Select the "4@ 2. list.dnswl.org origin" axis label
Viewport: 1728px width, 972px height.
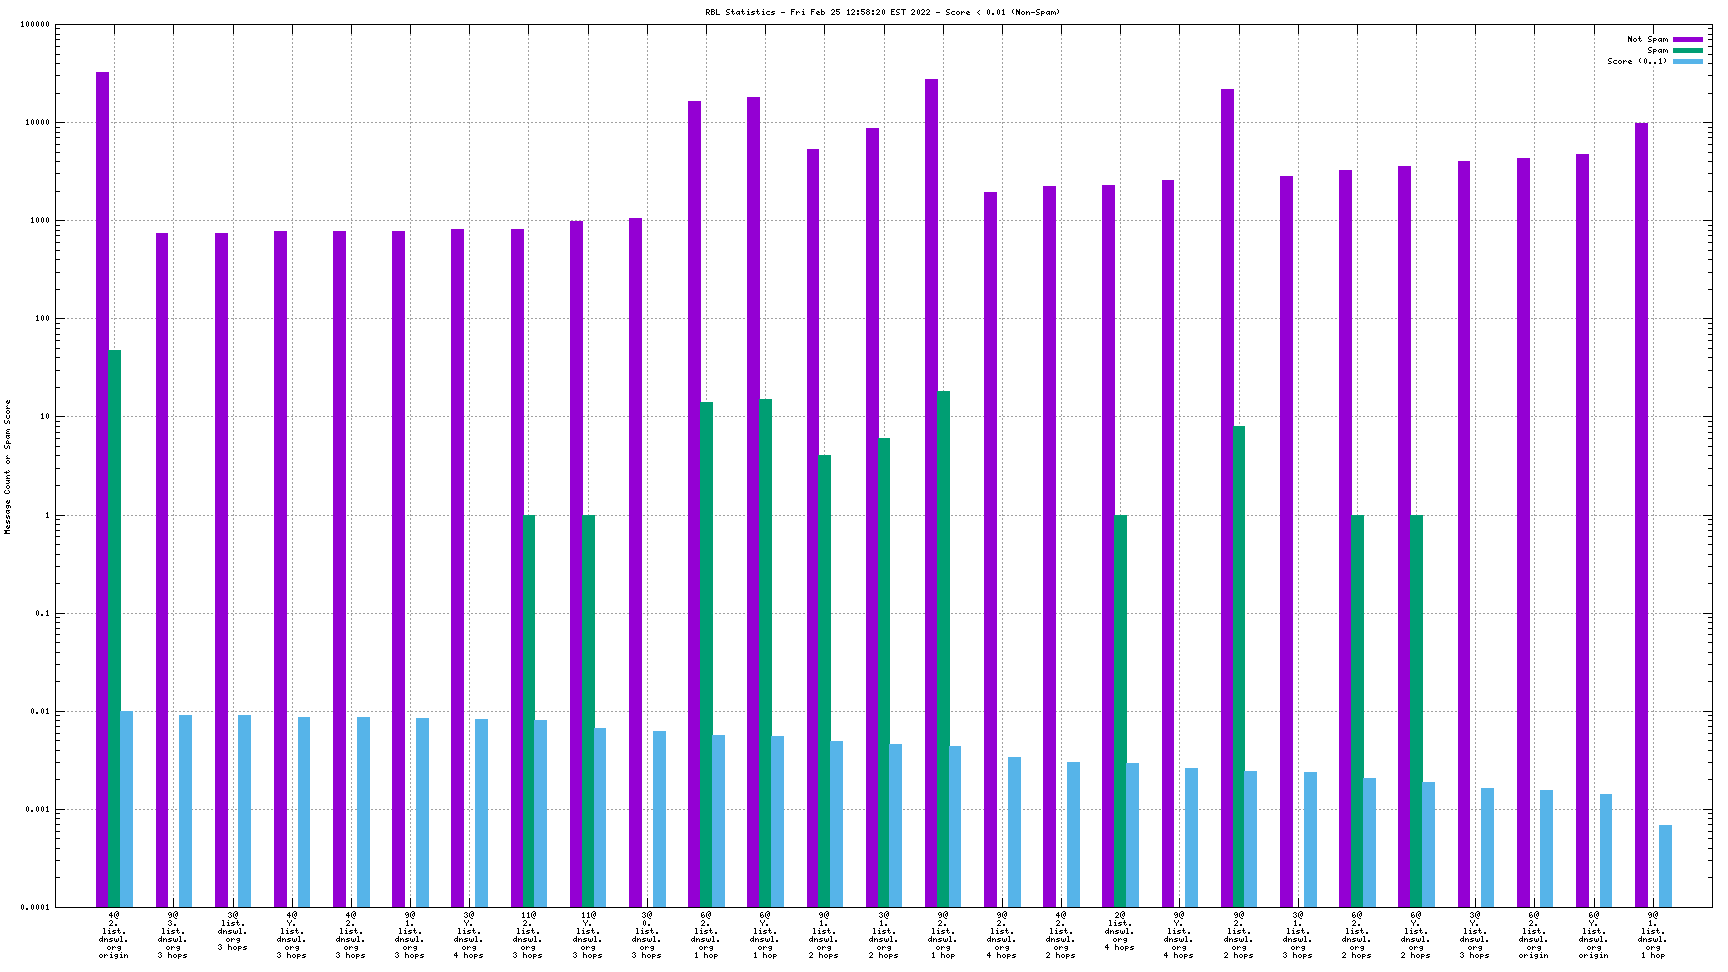point(114,934)
